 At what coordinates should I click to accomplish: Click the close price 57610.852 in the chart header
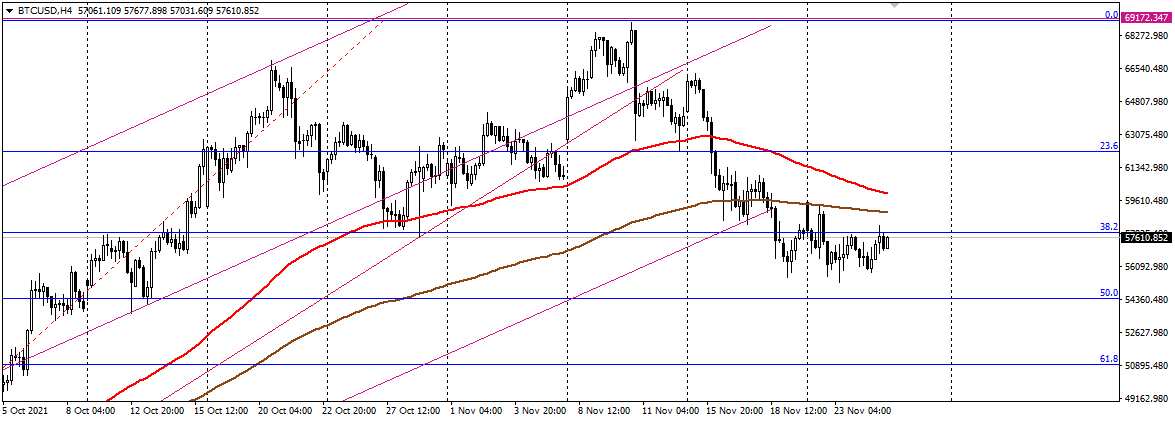(x=237, y=10)
